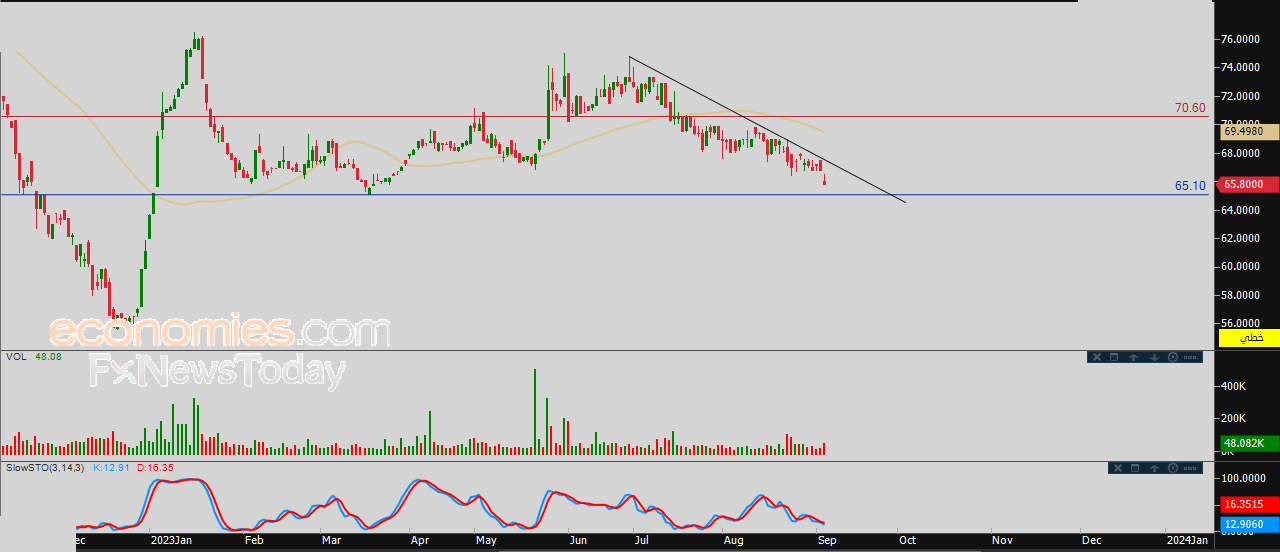1280x552 pixels.
Task: Click the Feb date axis label
Action: (254, 540)
